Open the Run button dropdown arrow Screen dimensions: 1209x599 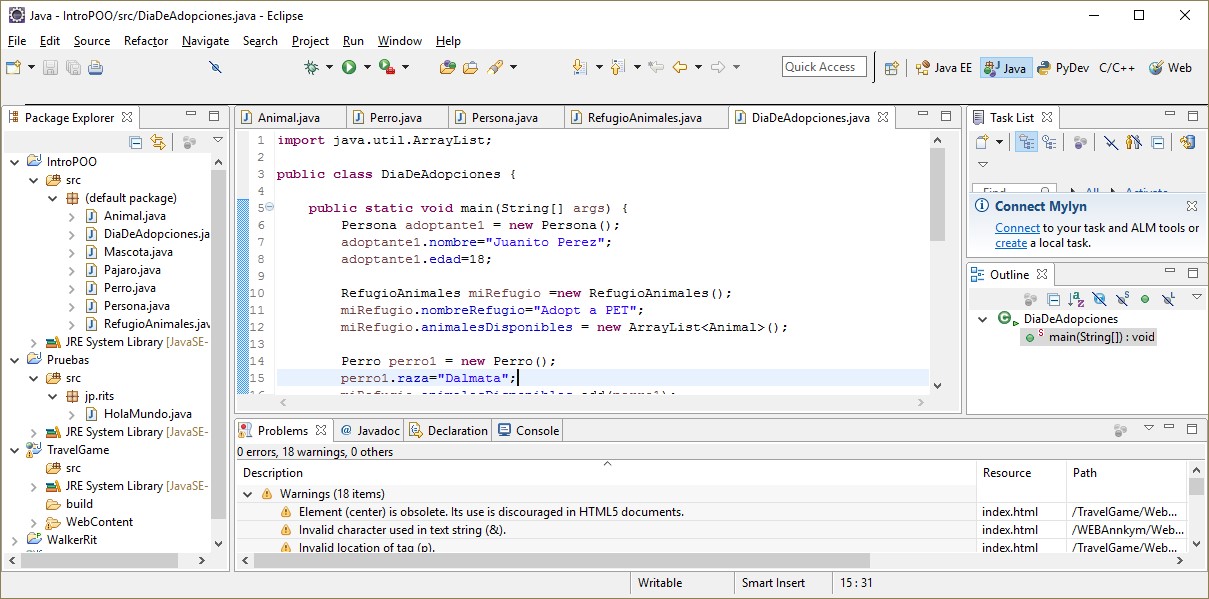(367, 67)
